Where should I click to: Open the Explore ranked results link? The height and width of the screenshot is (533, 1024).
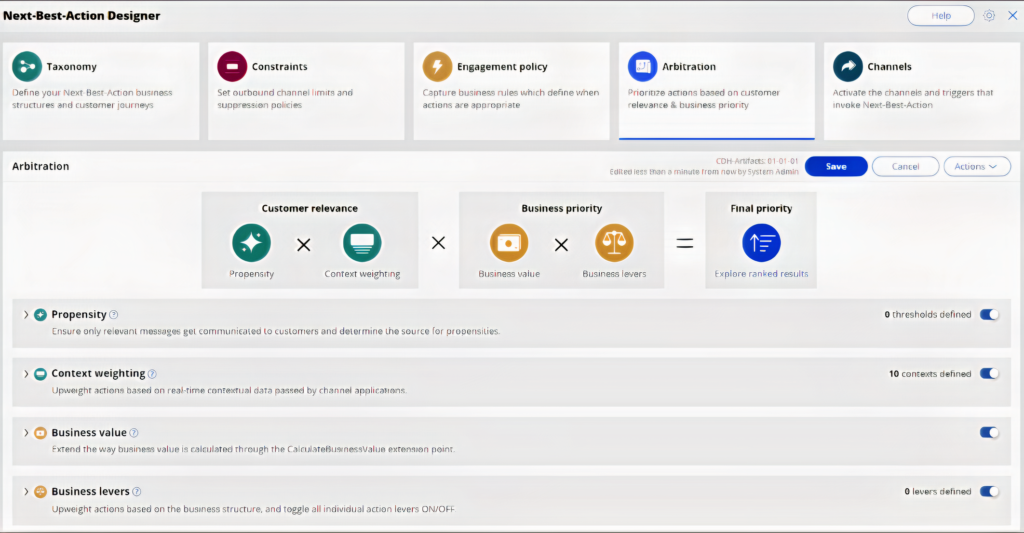(761, 274)
